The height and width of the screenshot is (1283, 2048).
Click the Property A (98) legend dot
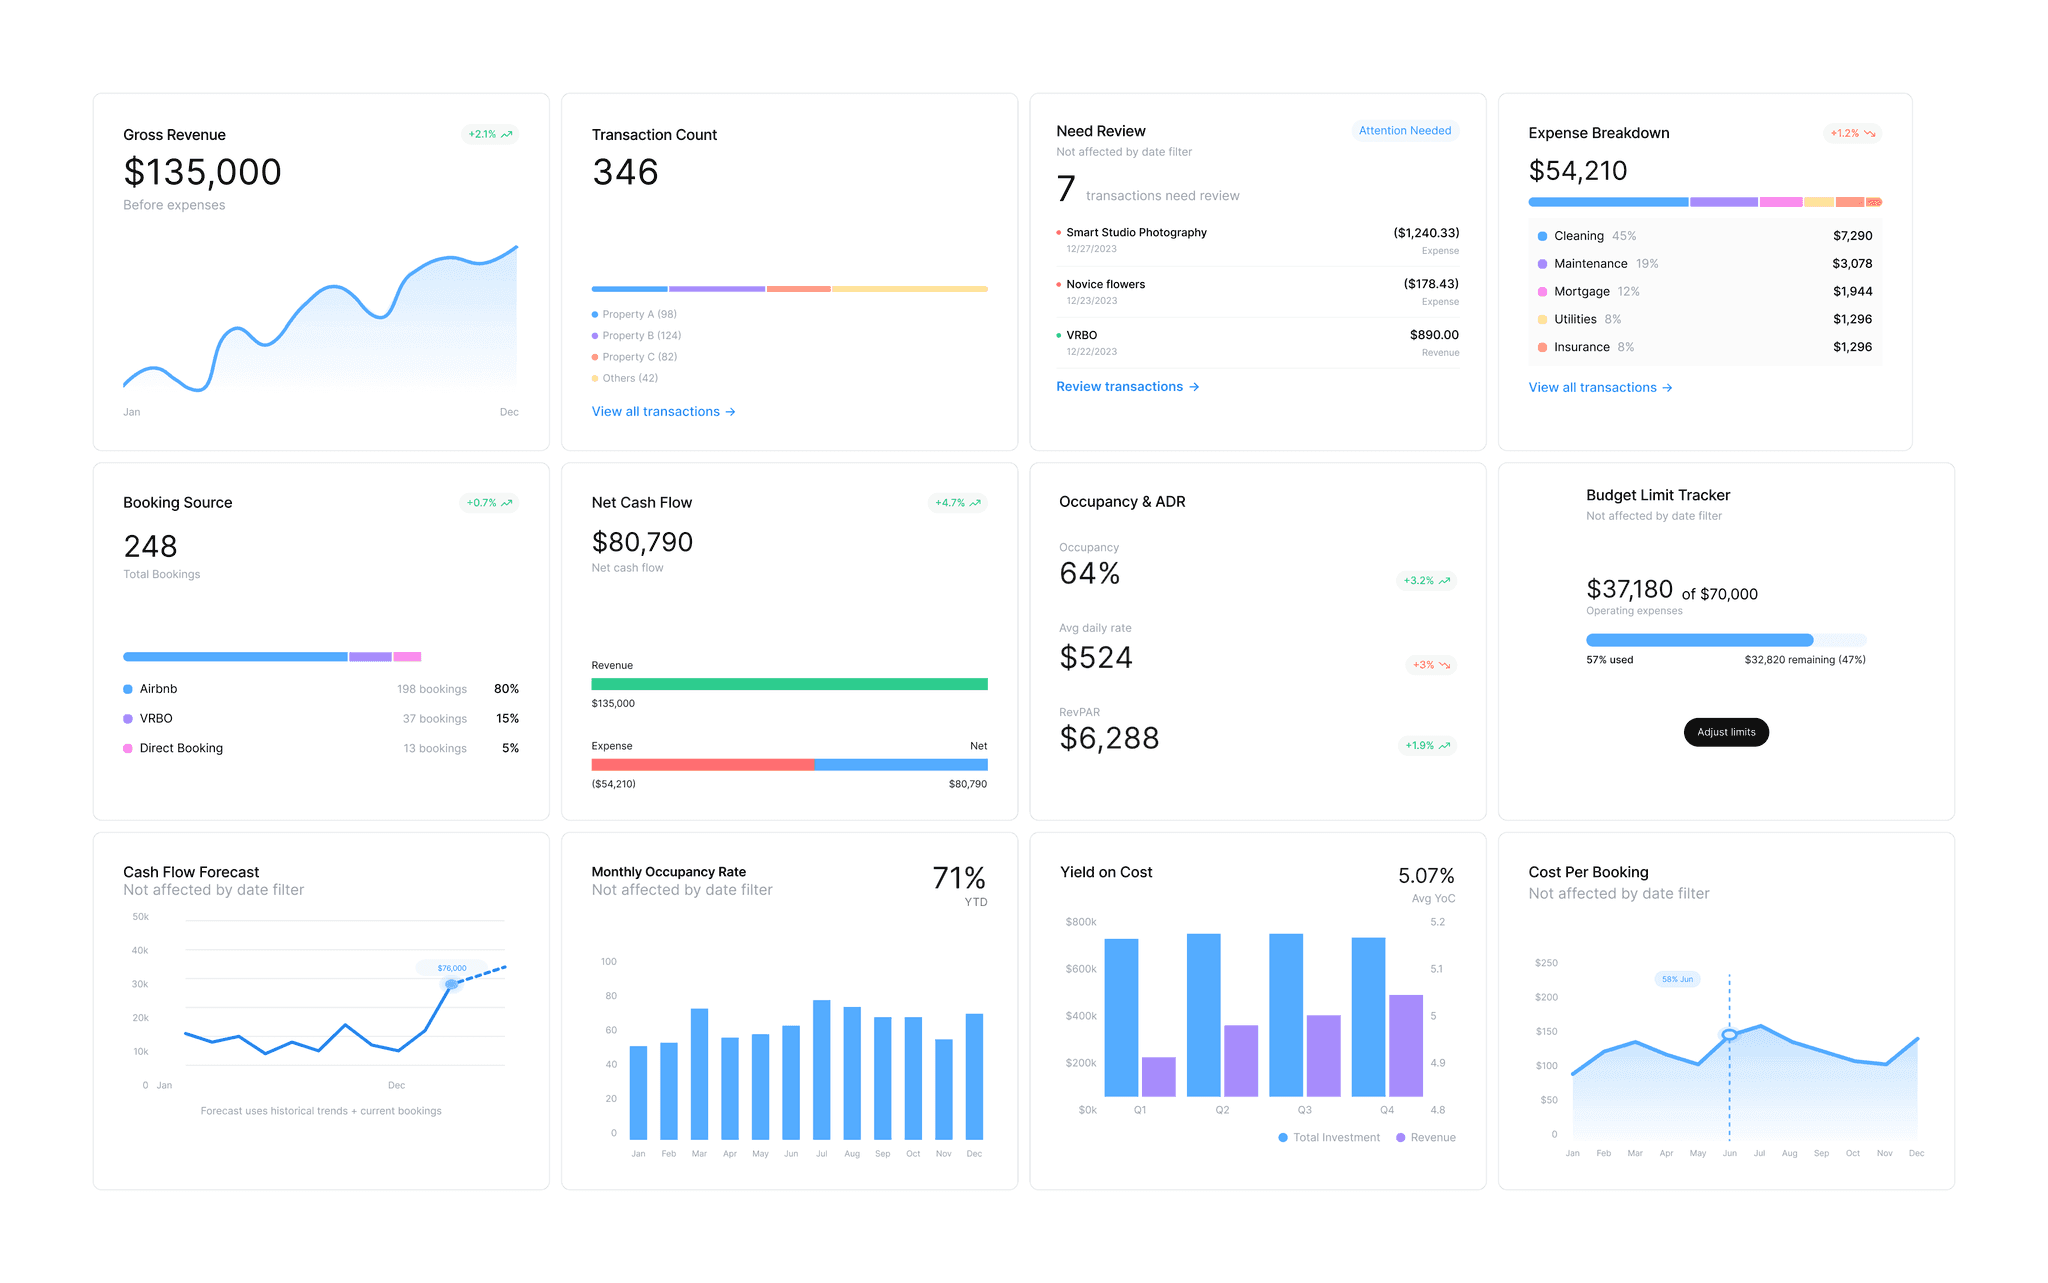click(595, 315)
